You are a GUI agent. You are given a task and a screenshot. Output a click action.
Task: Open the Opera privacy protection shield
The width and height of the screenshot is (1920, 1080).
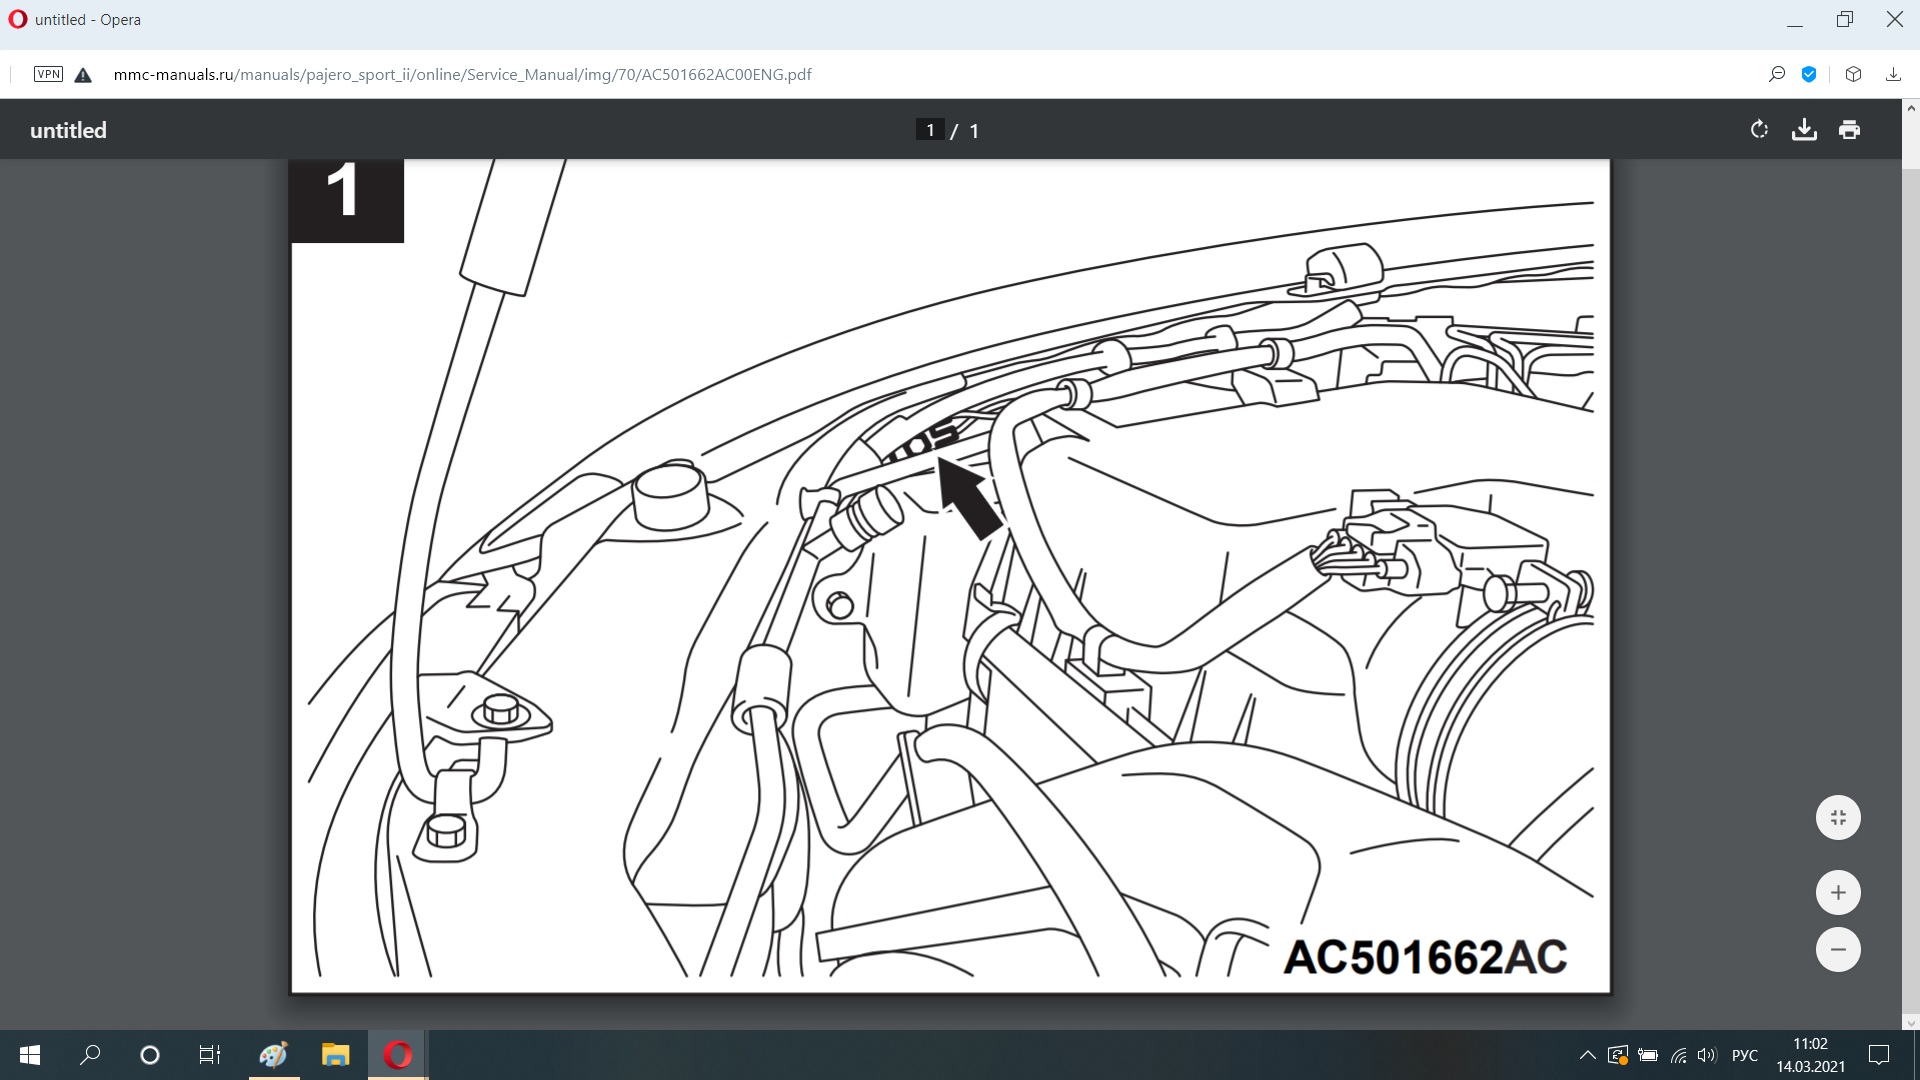[x=1809, y=74]
